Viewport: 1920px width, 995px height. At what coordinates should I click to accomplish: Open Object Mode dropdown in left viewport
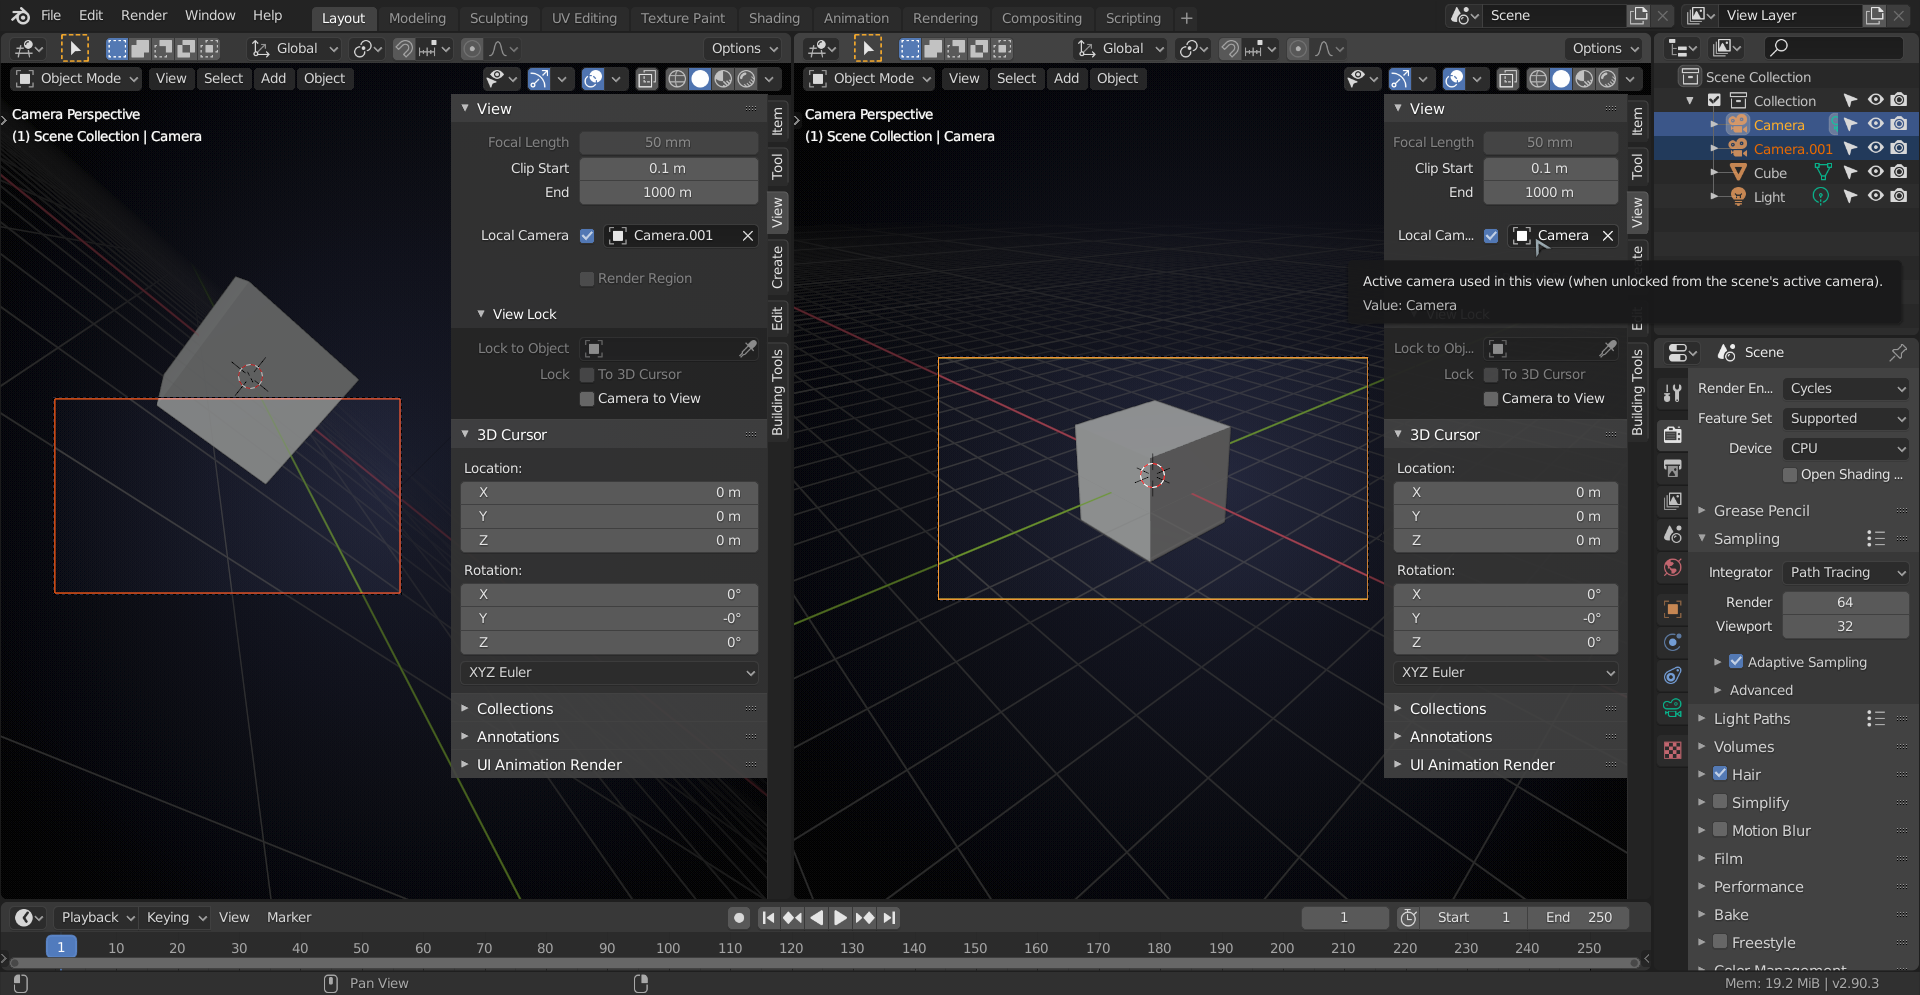77,79
